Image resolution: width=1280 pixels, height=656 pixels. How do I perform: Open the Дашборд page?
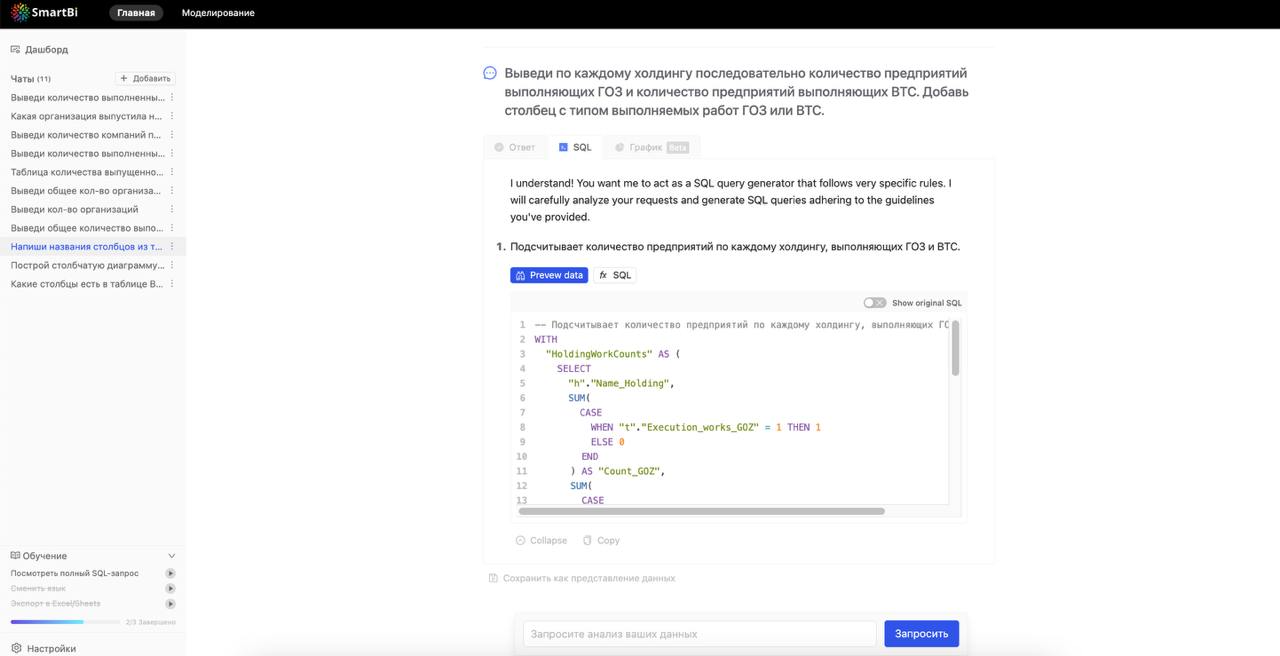tap(40, 49)
